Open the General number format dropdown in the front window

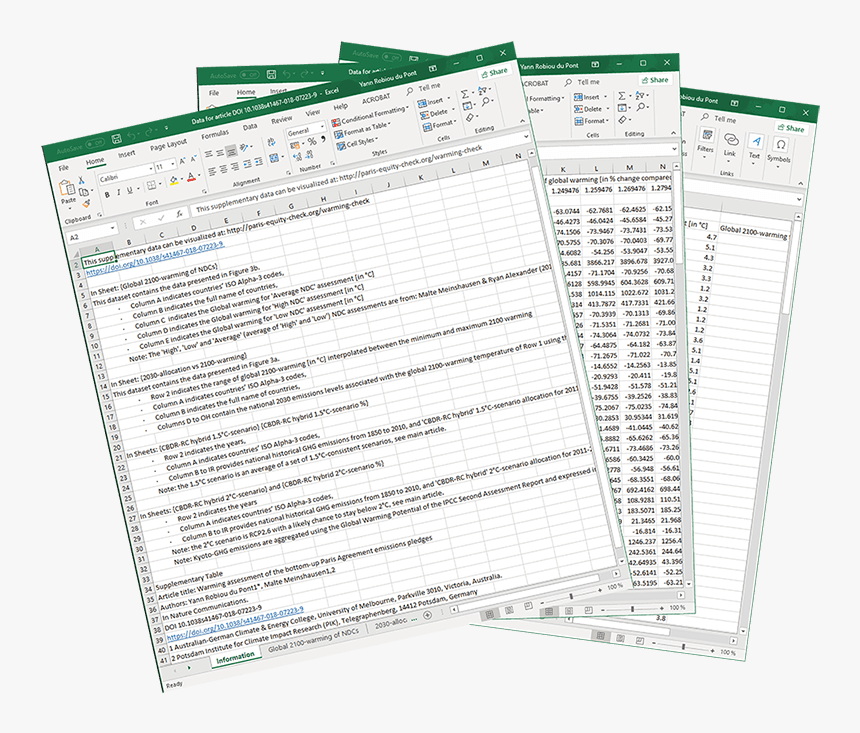pyautogui.click(x=321, y=127)
